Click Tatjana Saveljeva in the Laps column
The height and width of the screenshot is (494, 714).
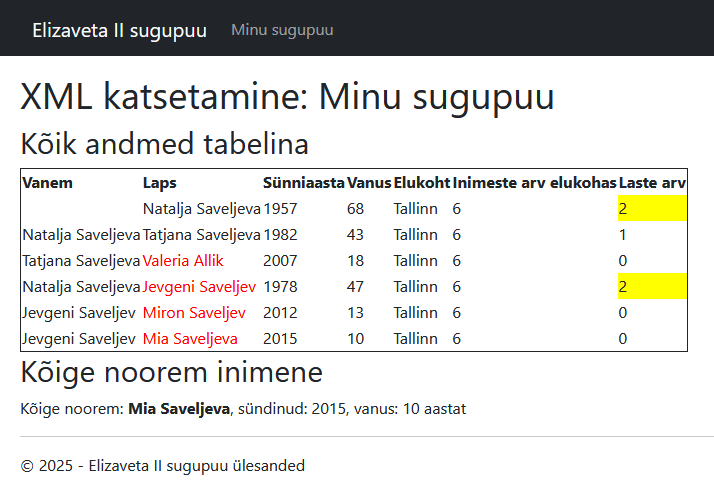201,235
